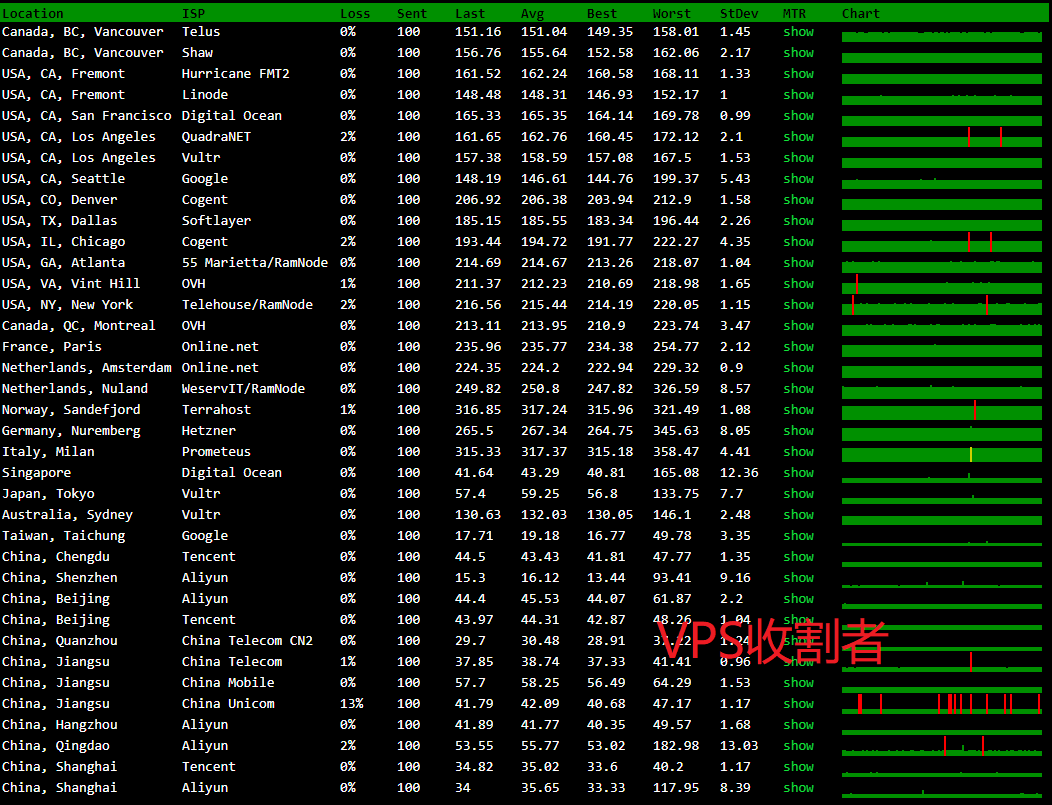The width and height of the screenshot is (1052, 805).
Task: Click the chart for Jiangsu China Unicom
Action: click(x=941, y=704)
